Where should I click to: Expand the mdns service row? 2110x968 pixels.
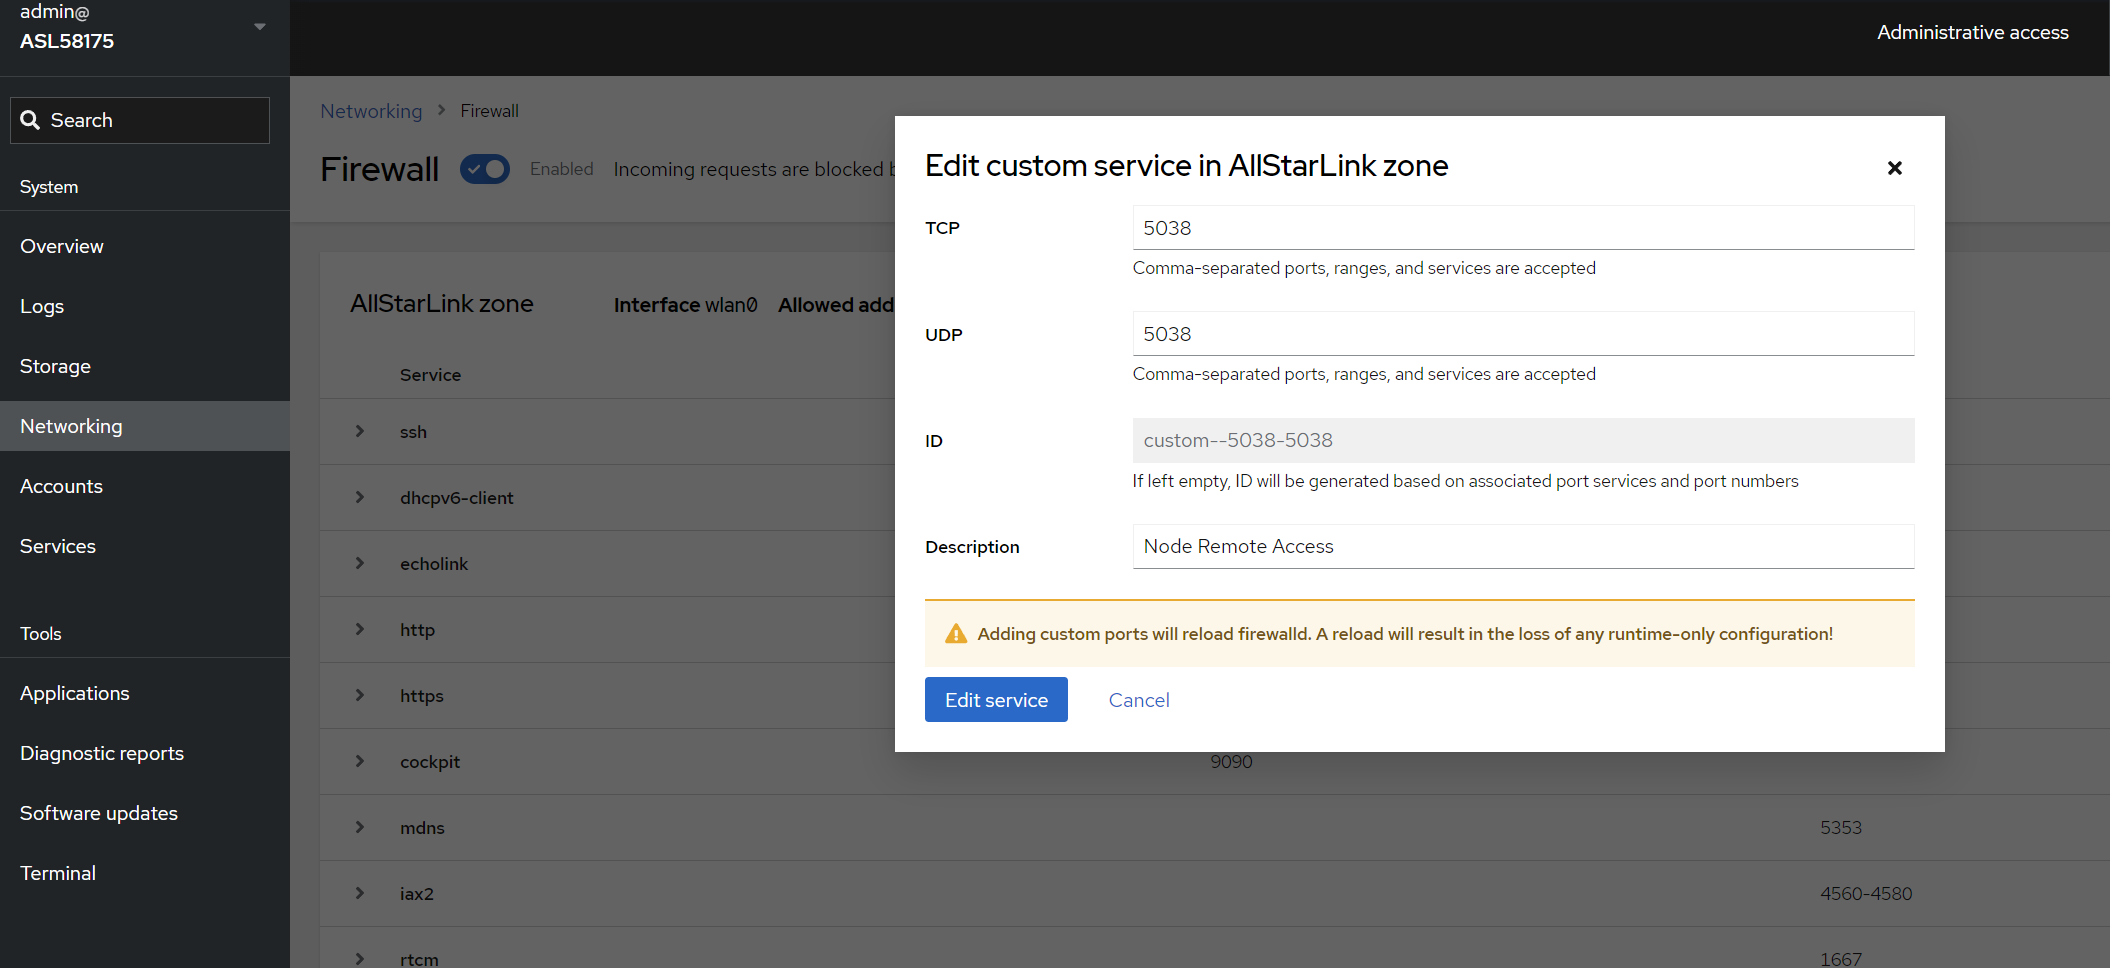360,827
